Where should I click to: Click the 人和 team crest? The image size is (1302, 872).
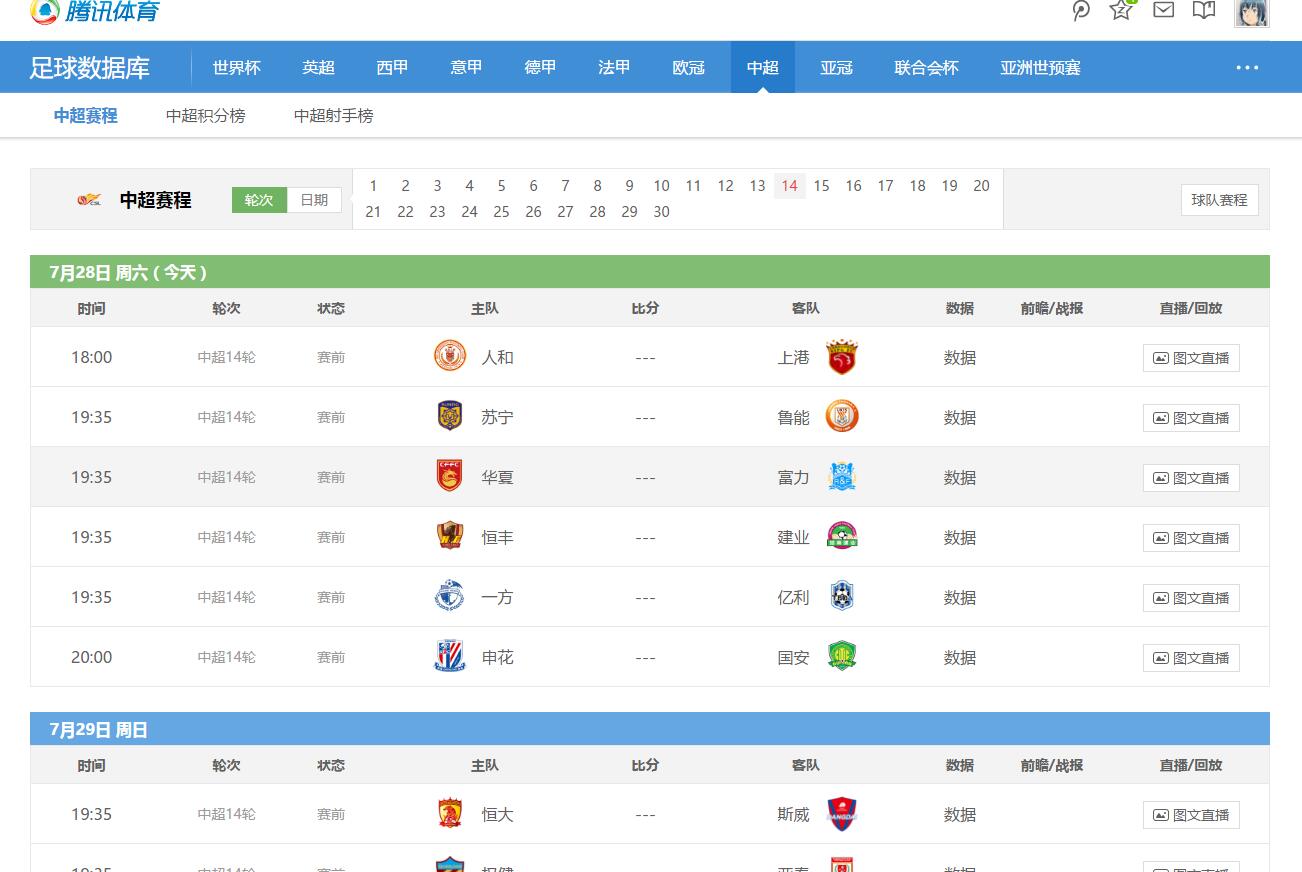[449, 356]
